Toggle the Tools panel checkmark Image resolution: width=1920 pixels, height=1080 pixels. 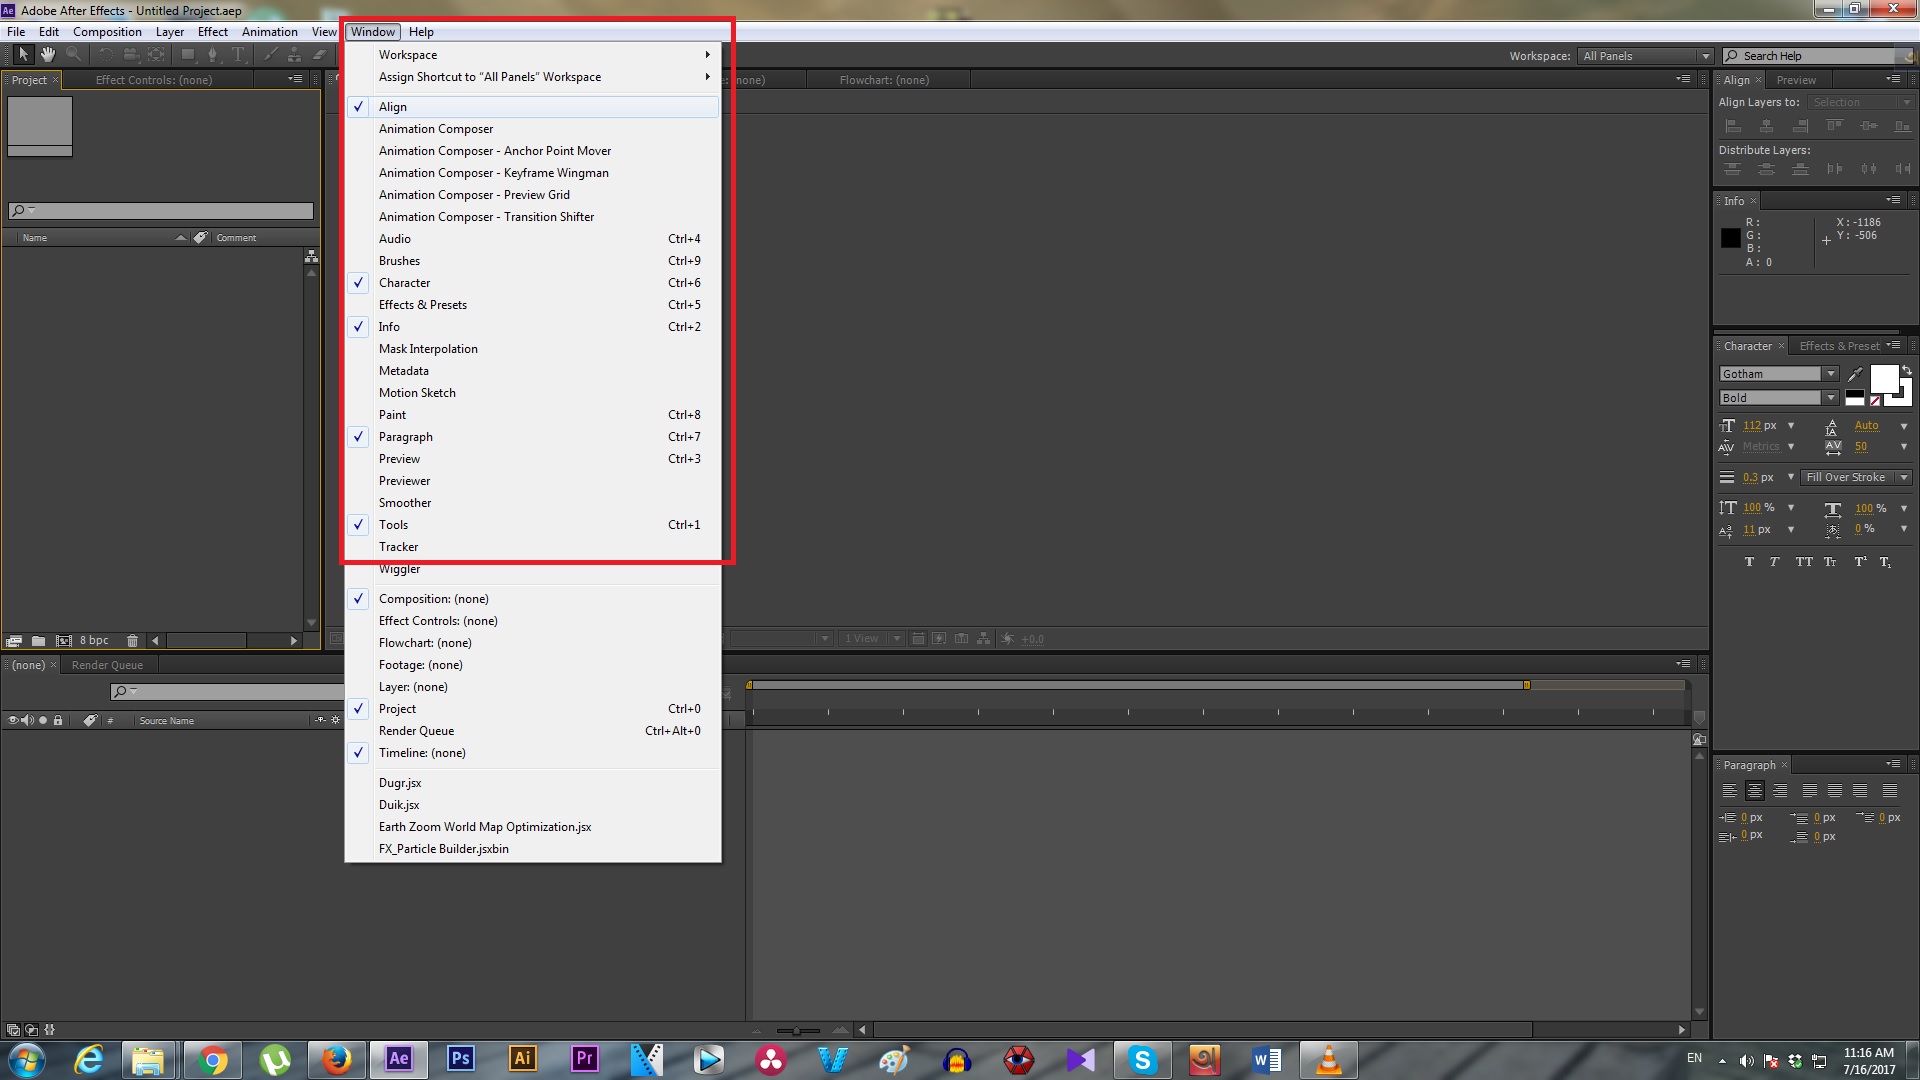[x=393, y=524]
